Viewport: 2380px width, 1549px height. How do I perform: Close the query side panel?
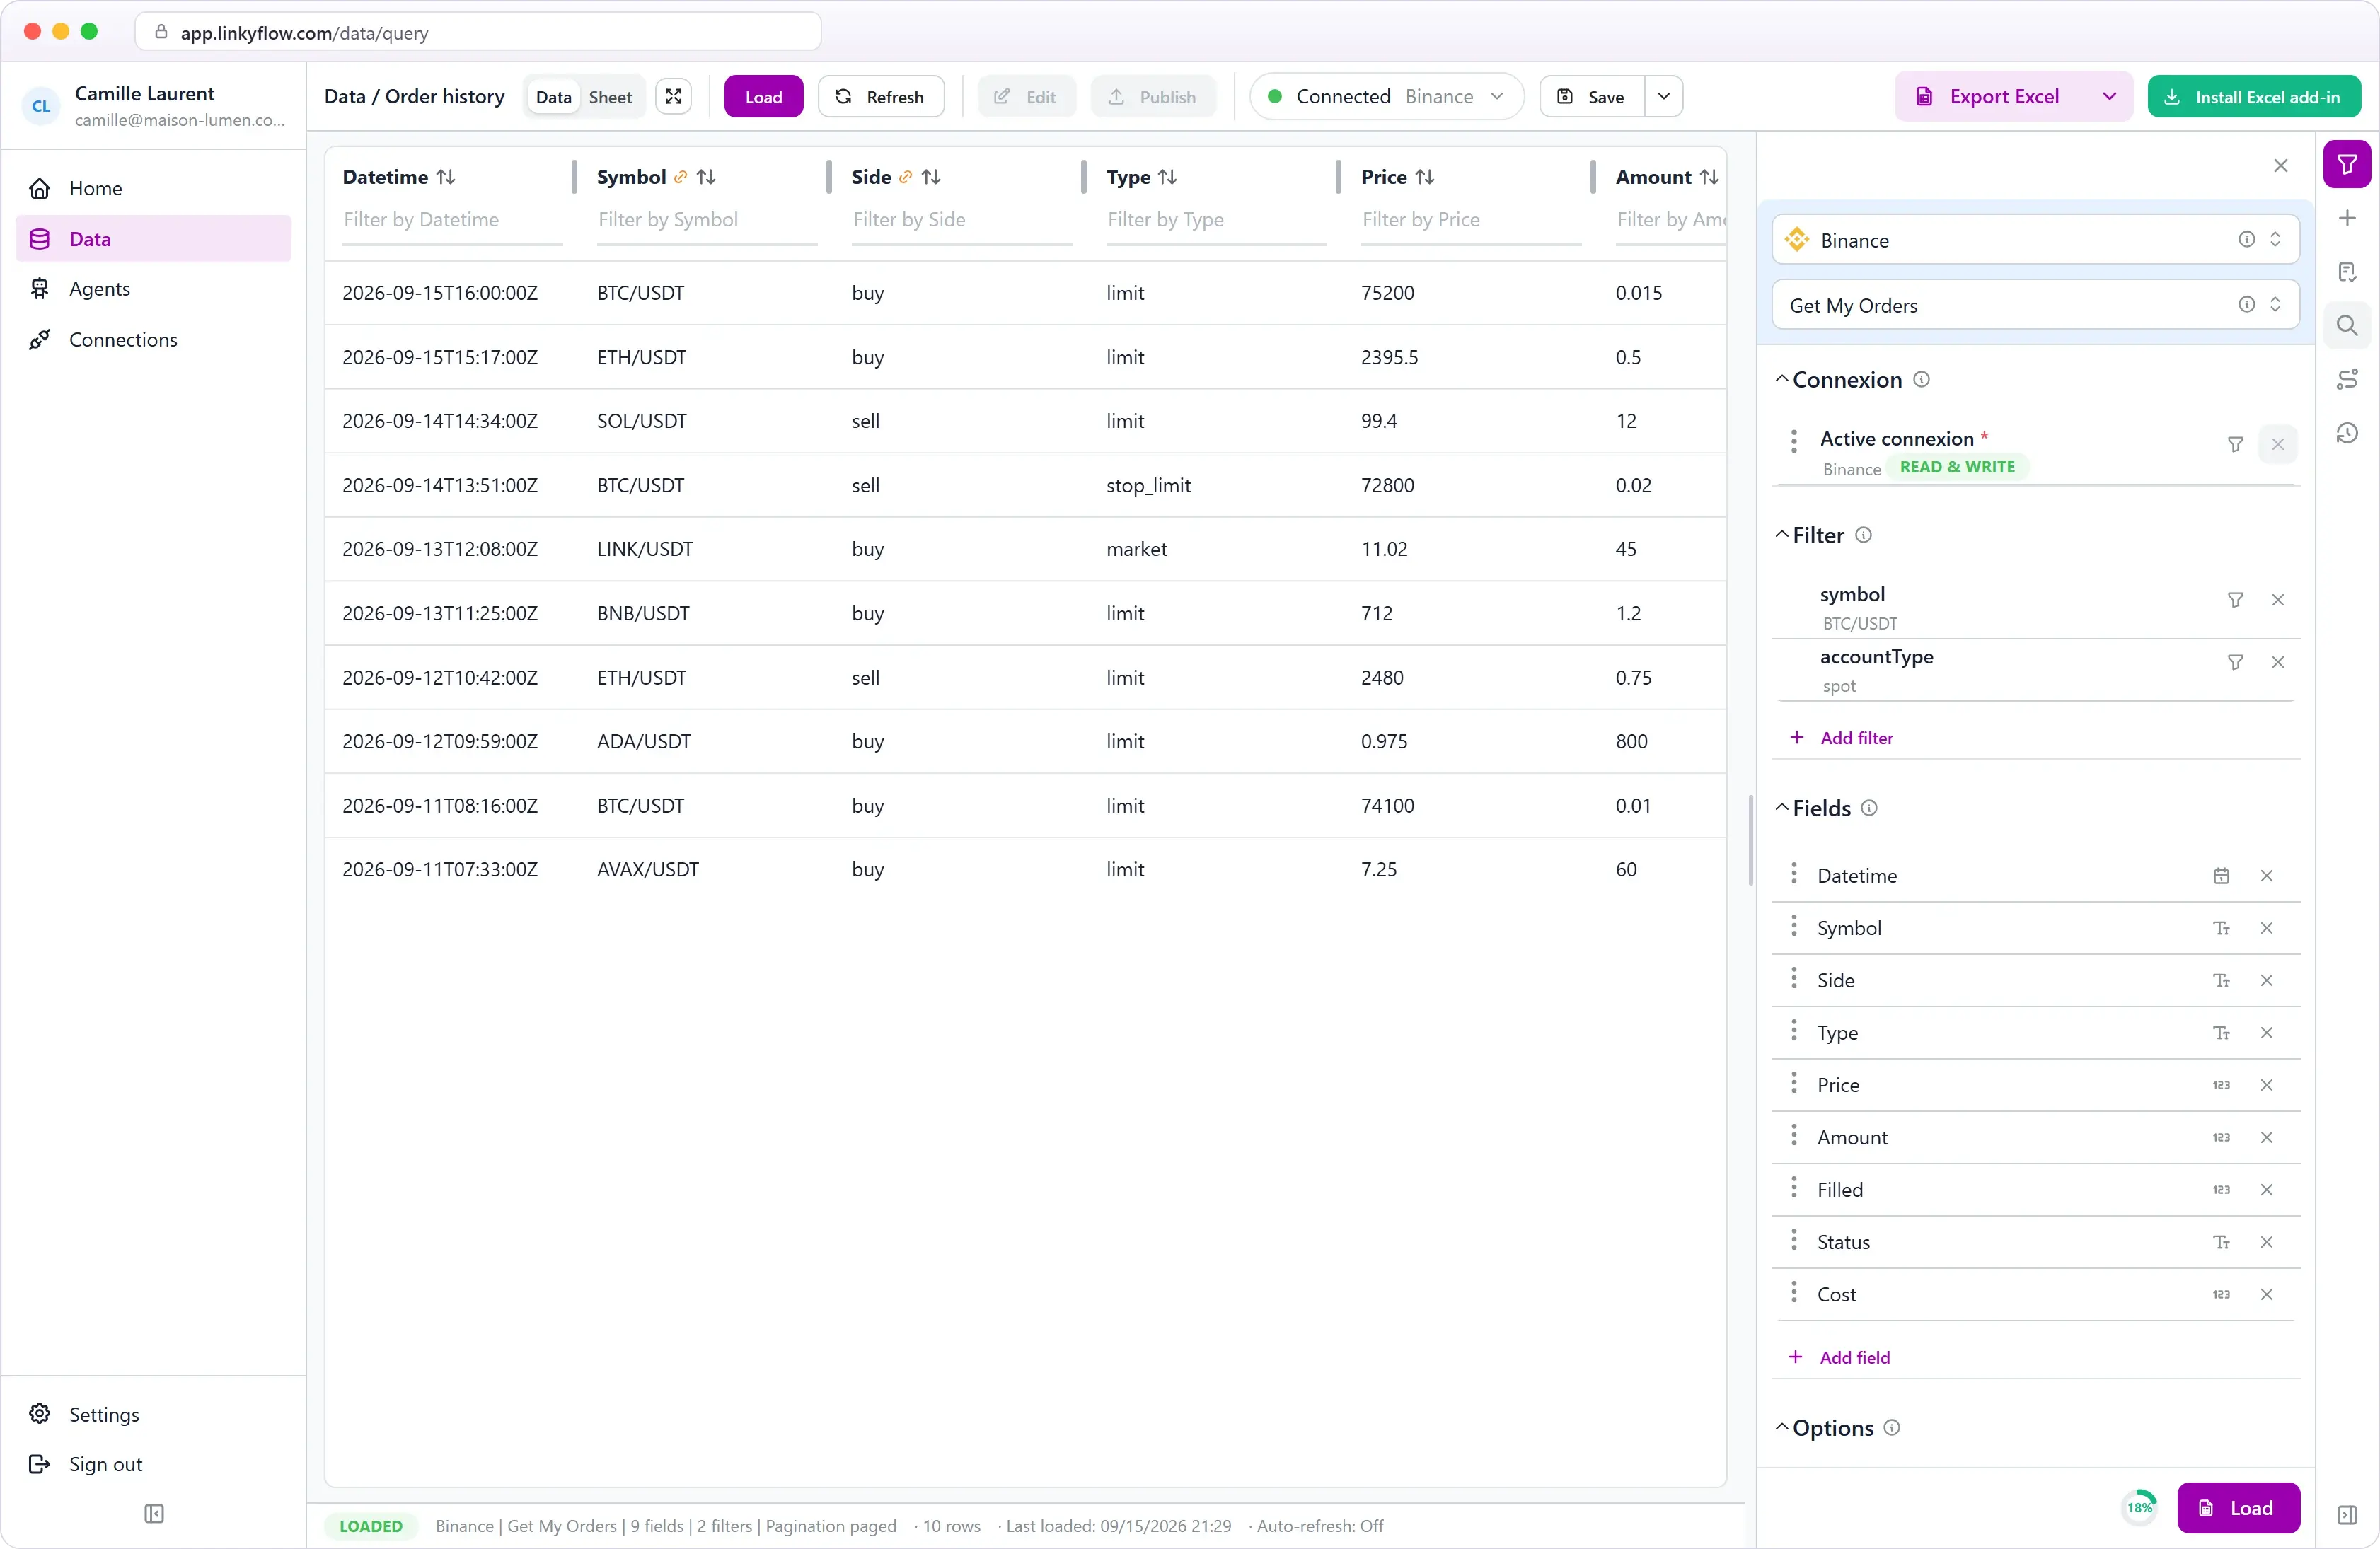2280,166
